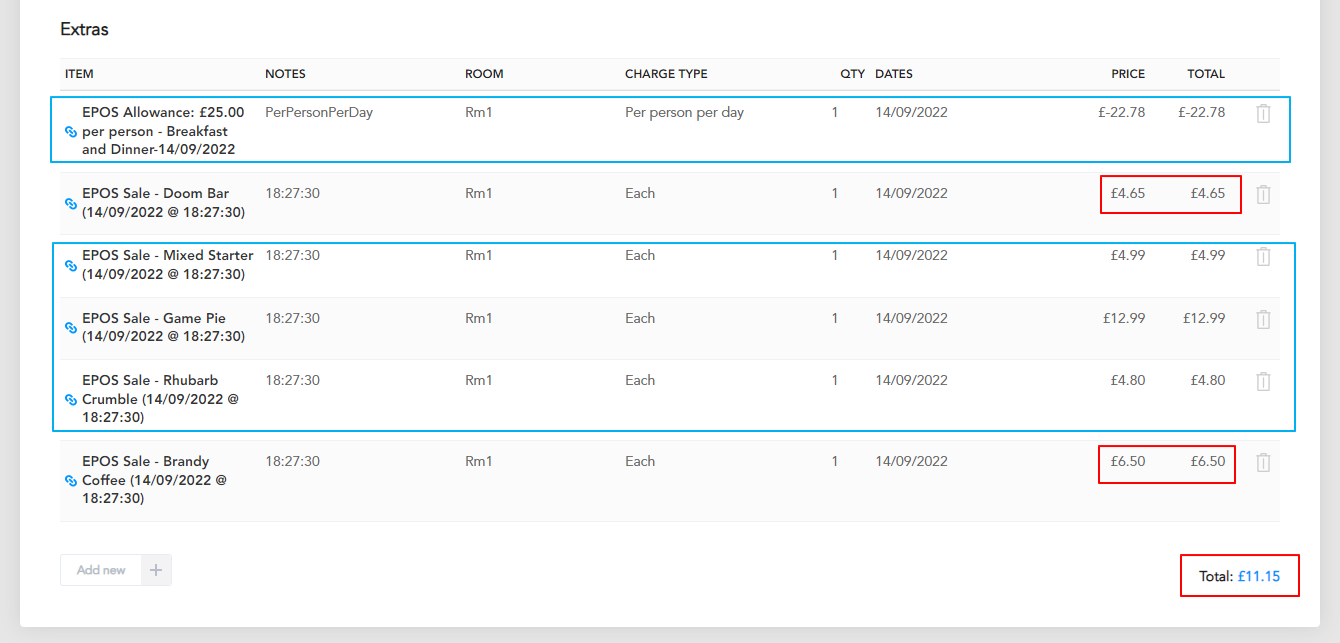
Task: Click the £4.80 price of Rhubarb Crumble
Action: [x=1128, y=381]
